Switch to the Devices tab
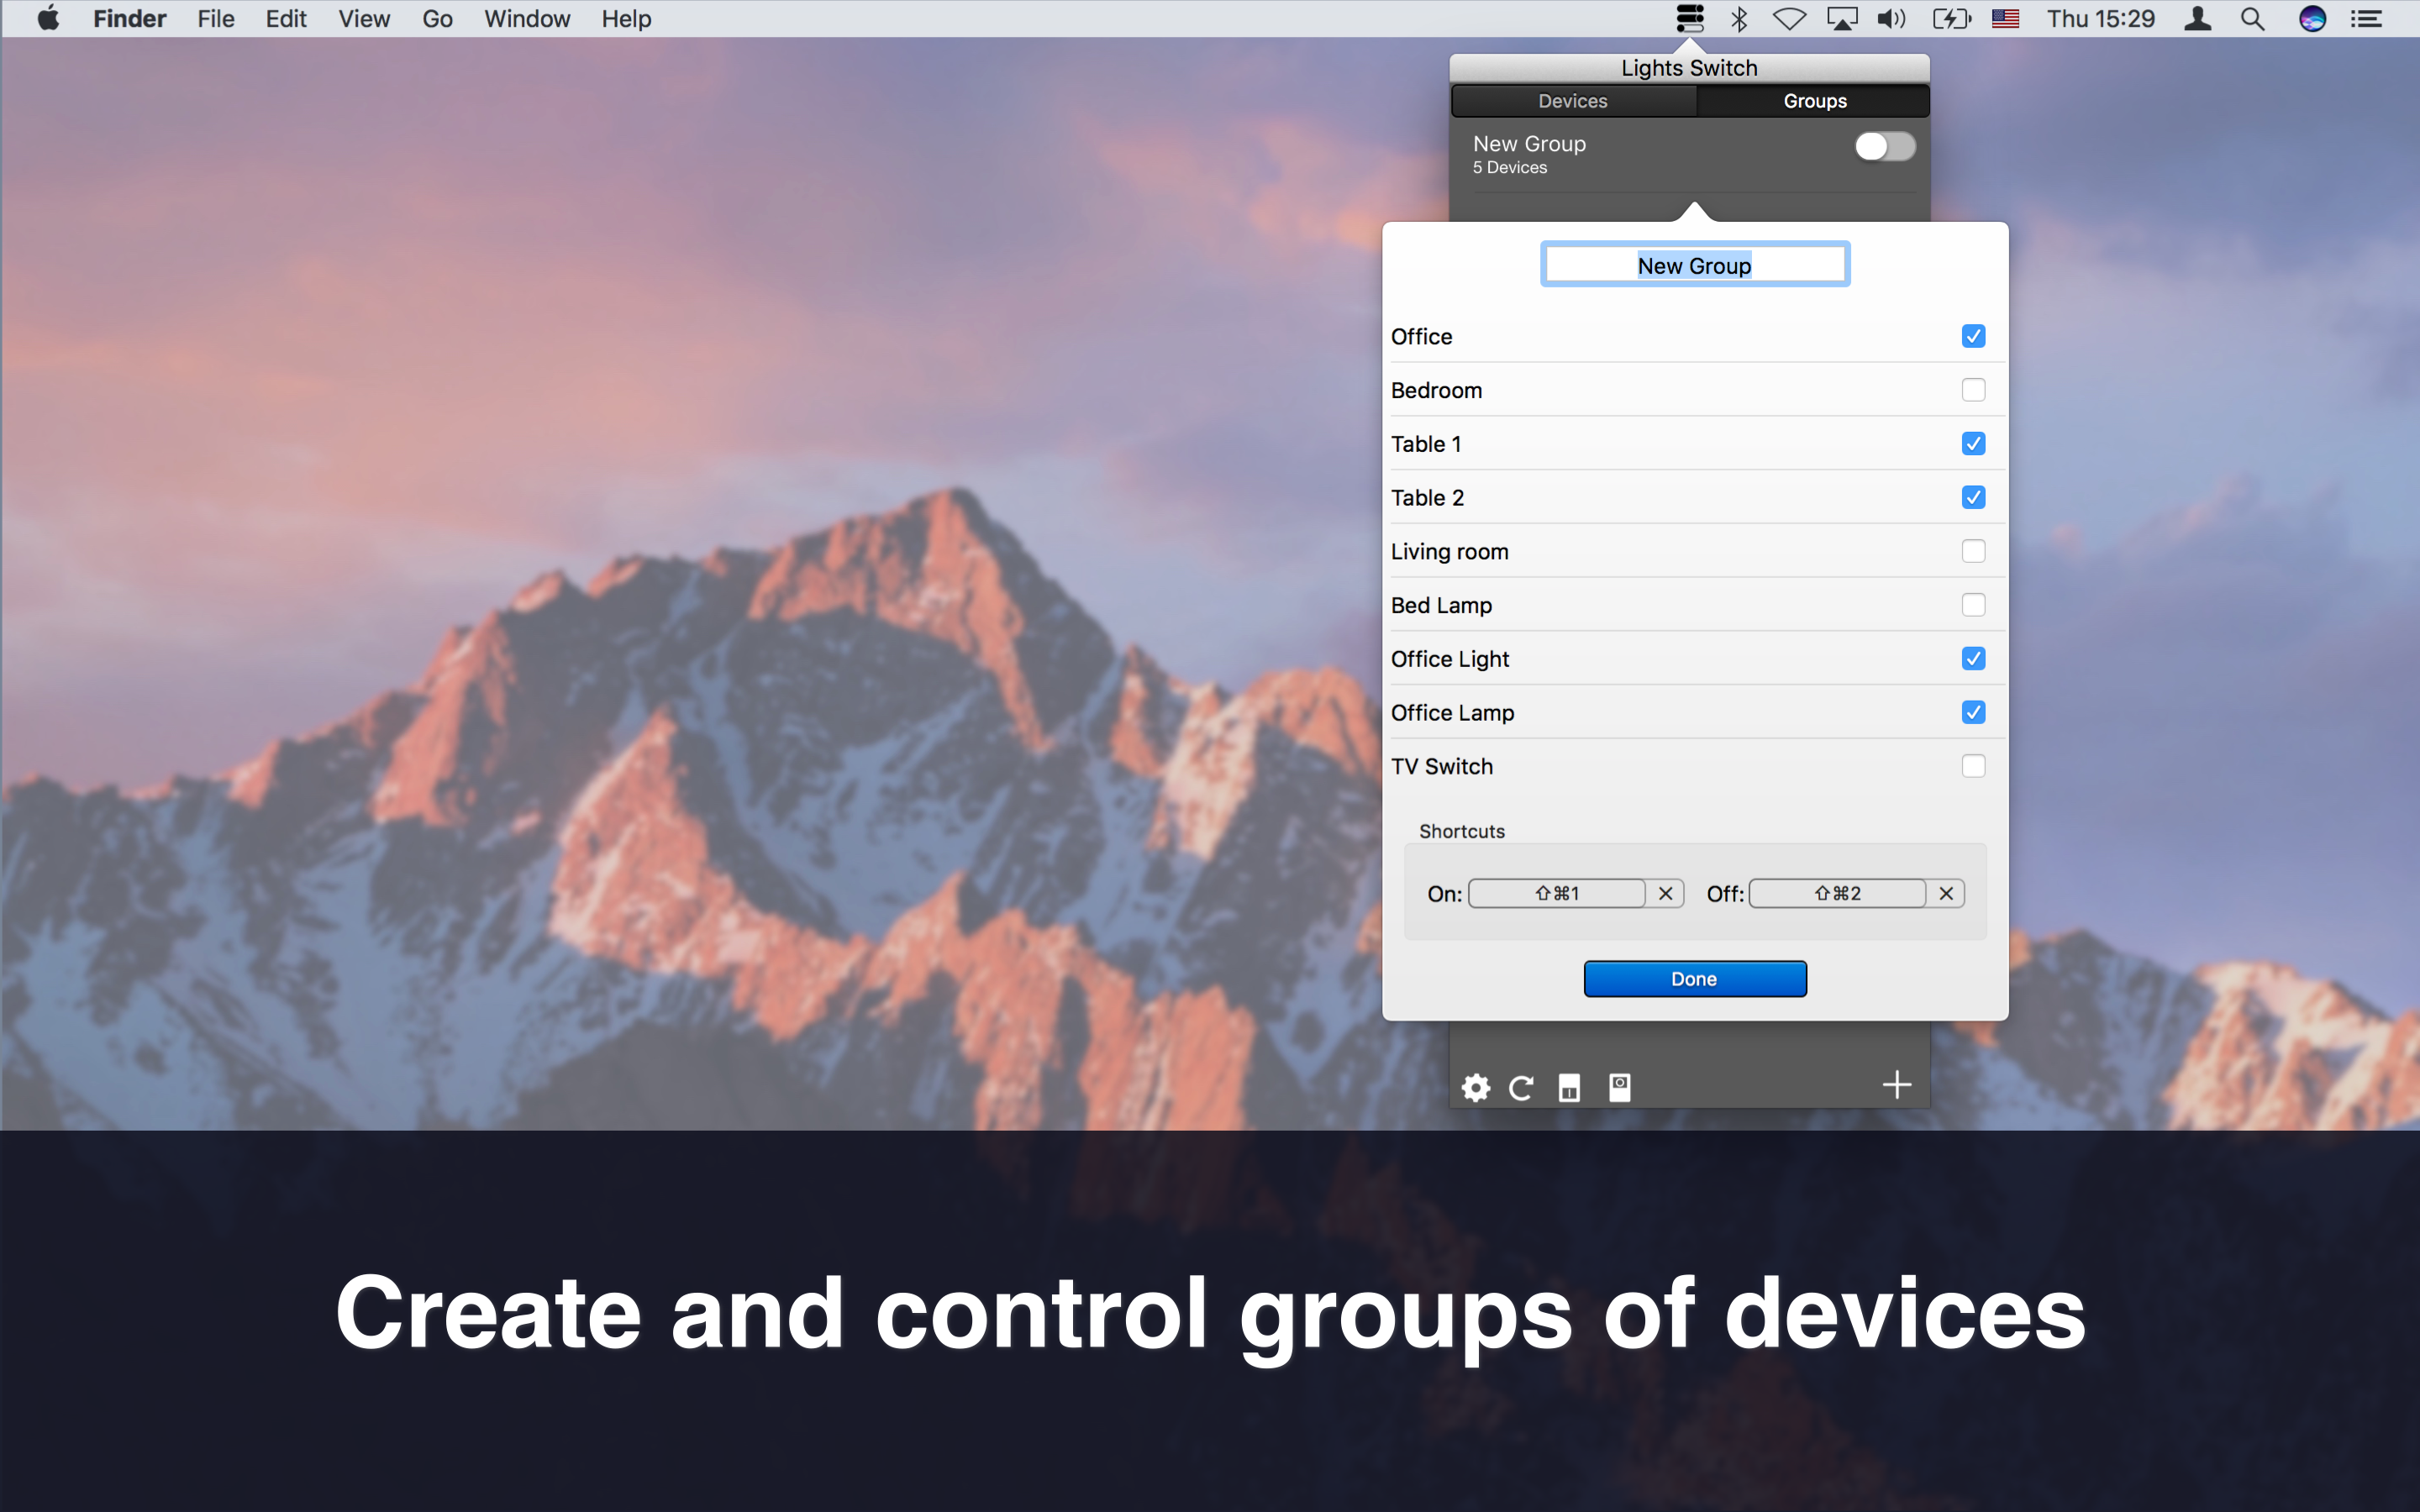The image size is (2420, 1512). (1572, 101)
